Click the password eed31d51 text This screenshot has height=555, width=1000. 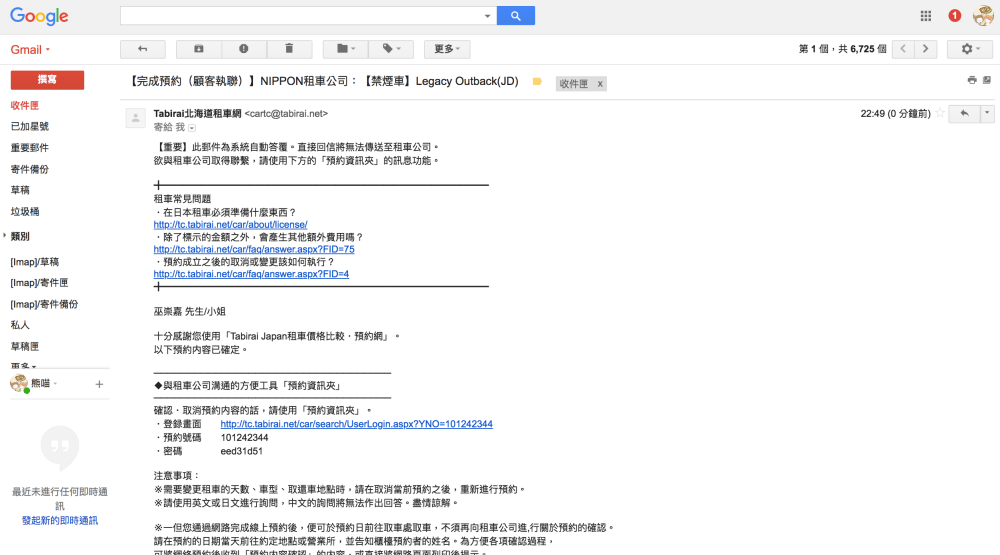point(242,451)
